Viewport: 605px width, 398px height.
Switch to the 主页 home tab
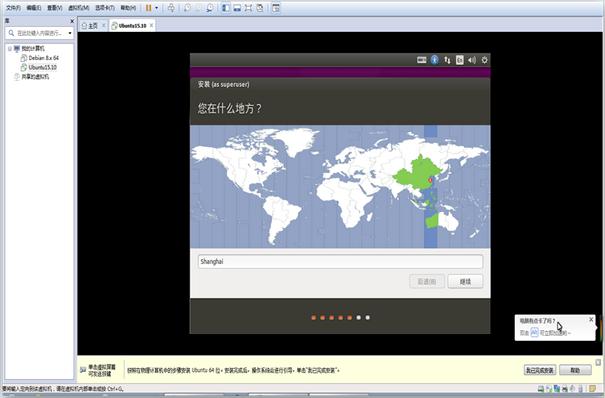[x=90, y=26]
